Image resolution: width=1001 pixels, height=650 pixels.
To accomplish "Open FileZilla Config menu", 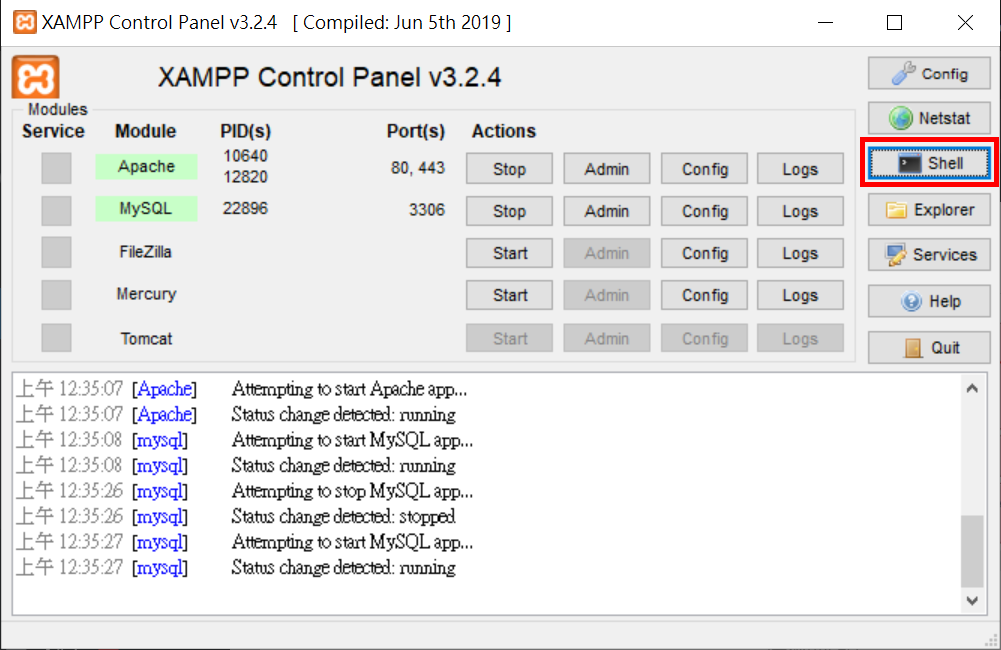I will (x=704, y=253).
